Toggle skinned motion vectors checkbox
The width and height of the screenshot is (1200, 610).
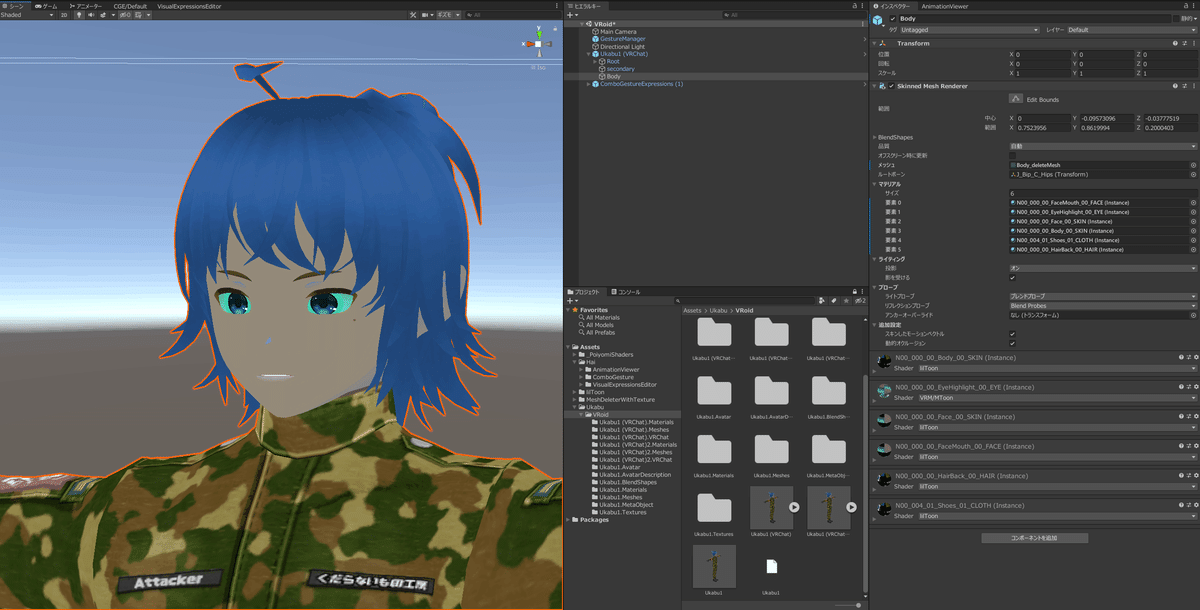pos(1012,333)
